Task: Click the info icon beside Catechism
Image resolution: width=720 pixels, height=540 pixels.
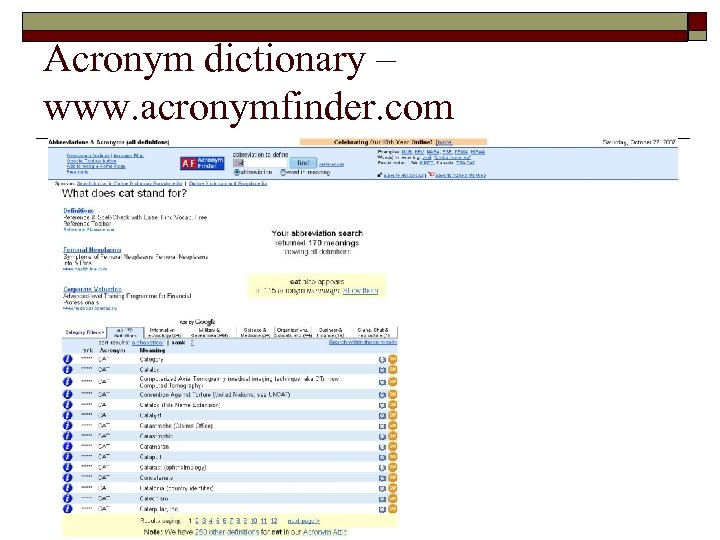Action: [x=68, y=499]
